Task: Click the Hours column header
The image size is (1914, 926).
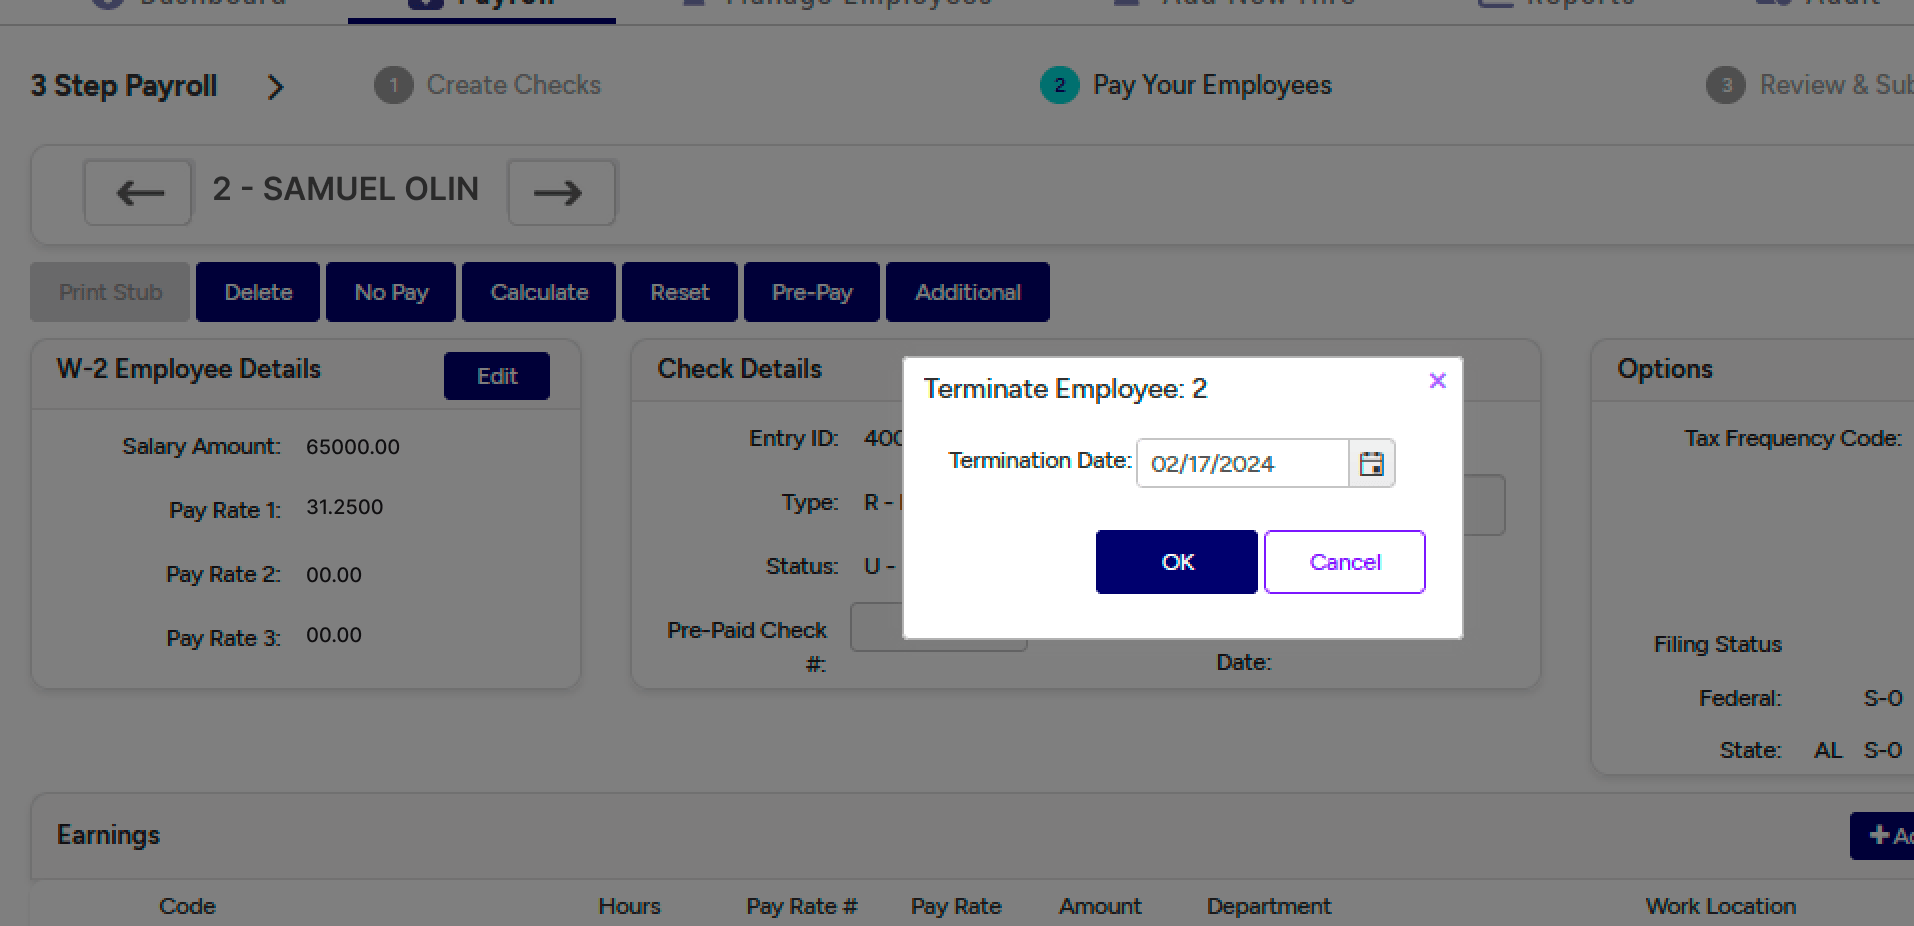Action: coord(630,906)
